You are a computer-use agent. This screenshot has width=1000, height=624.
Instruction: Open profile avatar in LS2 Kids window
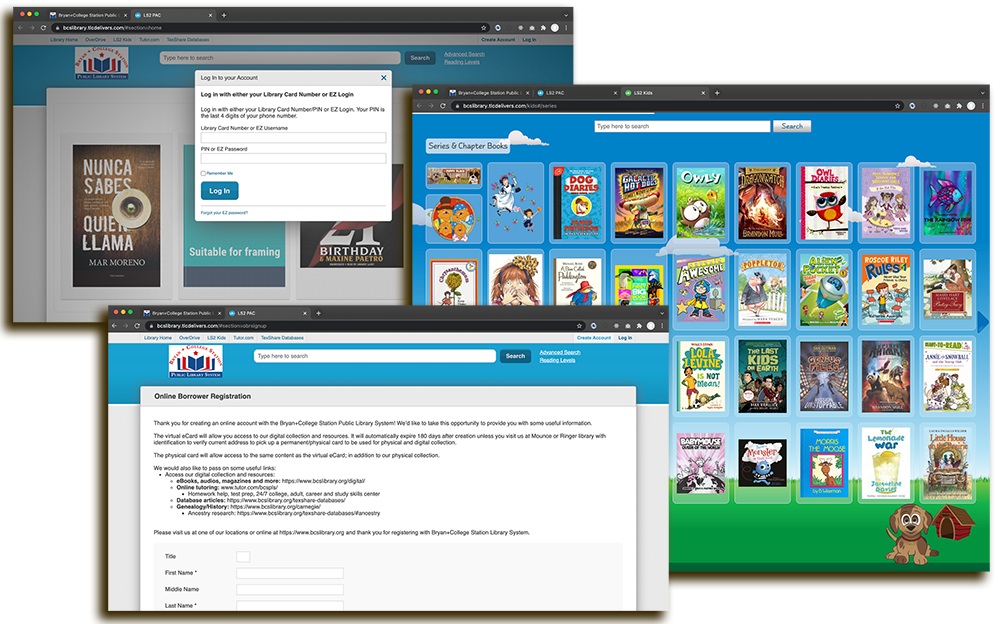pyautogui.click(x=971, y=106)
